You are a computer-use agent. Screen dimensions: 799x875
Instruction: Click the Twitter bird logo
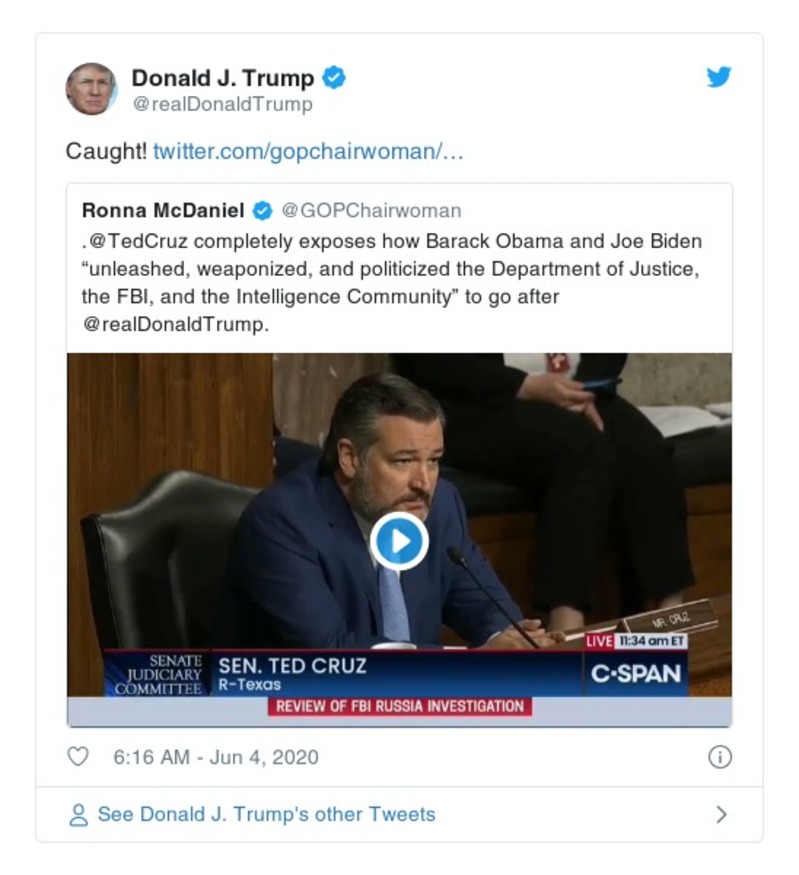tap(719, 77)
